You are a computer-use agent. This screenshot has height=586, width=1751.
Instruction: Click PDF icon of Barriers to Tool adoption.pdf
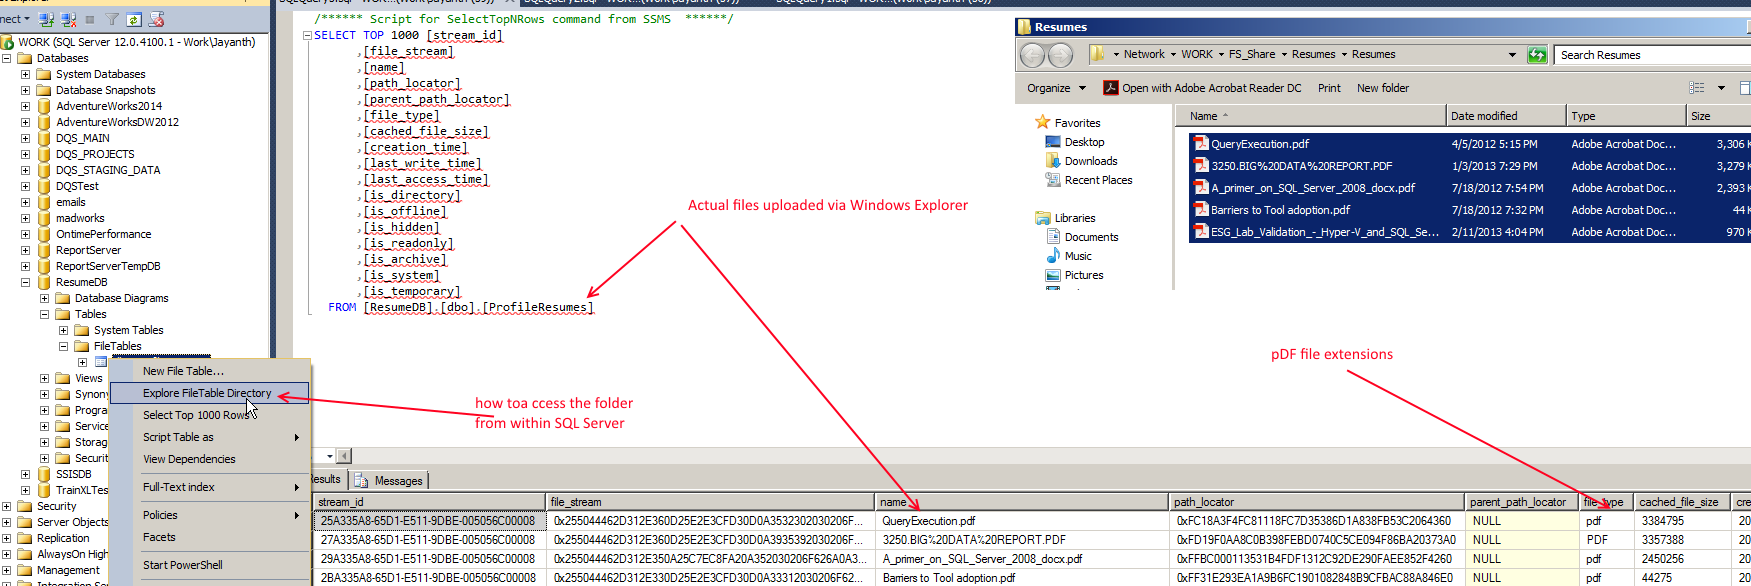point(1202,210)
